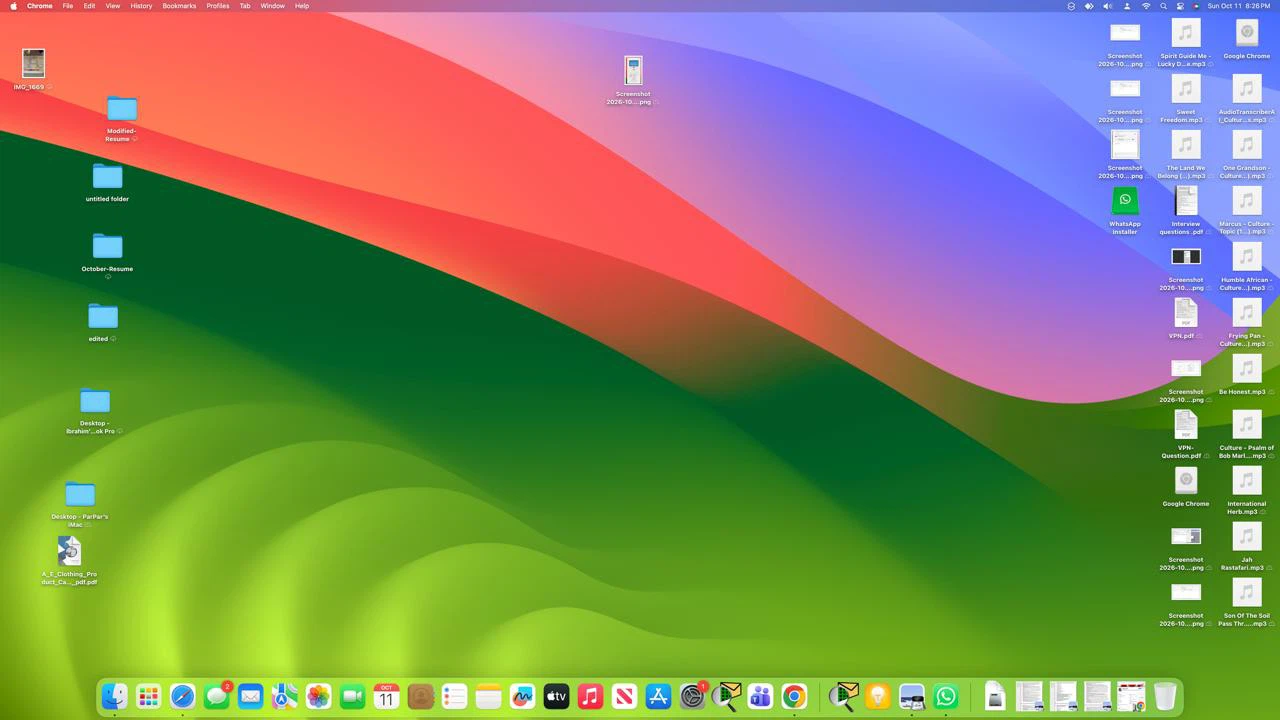
Task: Open Messages app with unread badge
Action: [x=217, y=696]
